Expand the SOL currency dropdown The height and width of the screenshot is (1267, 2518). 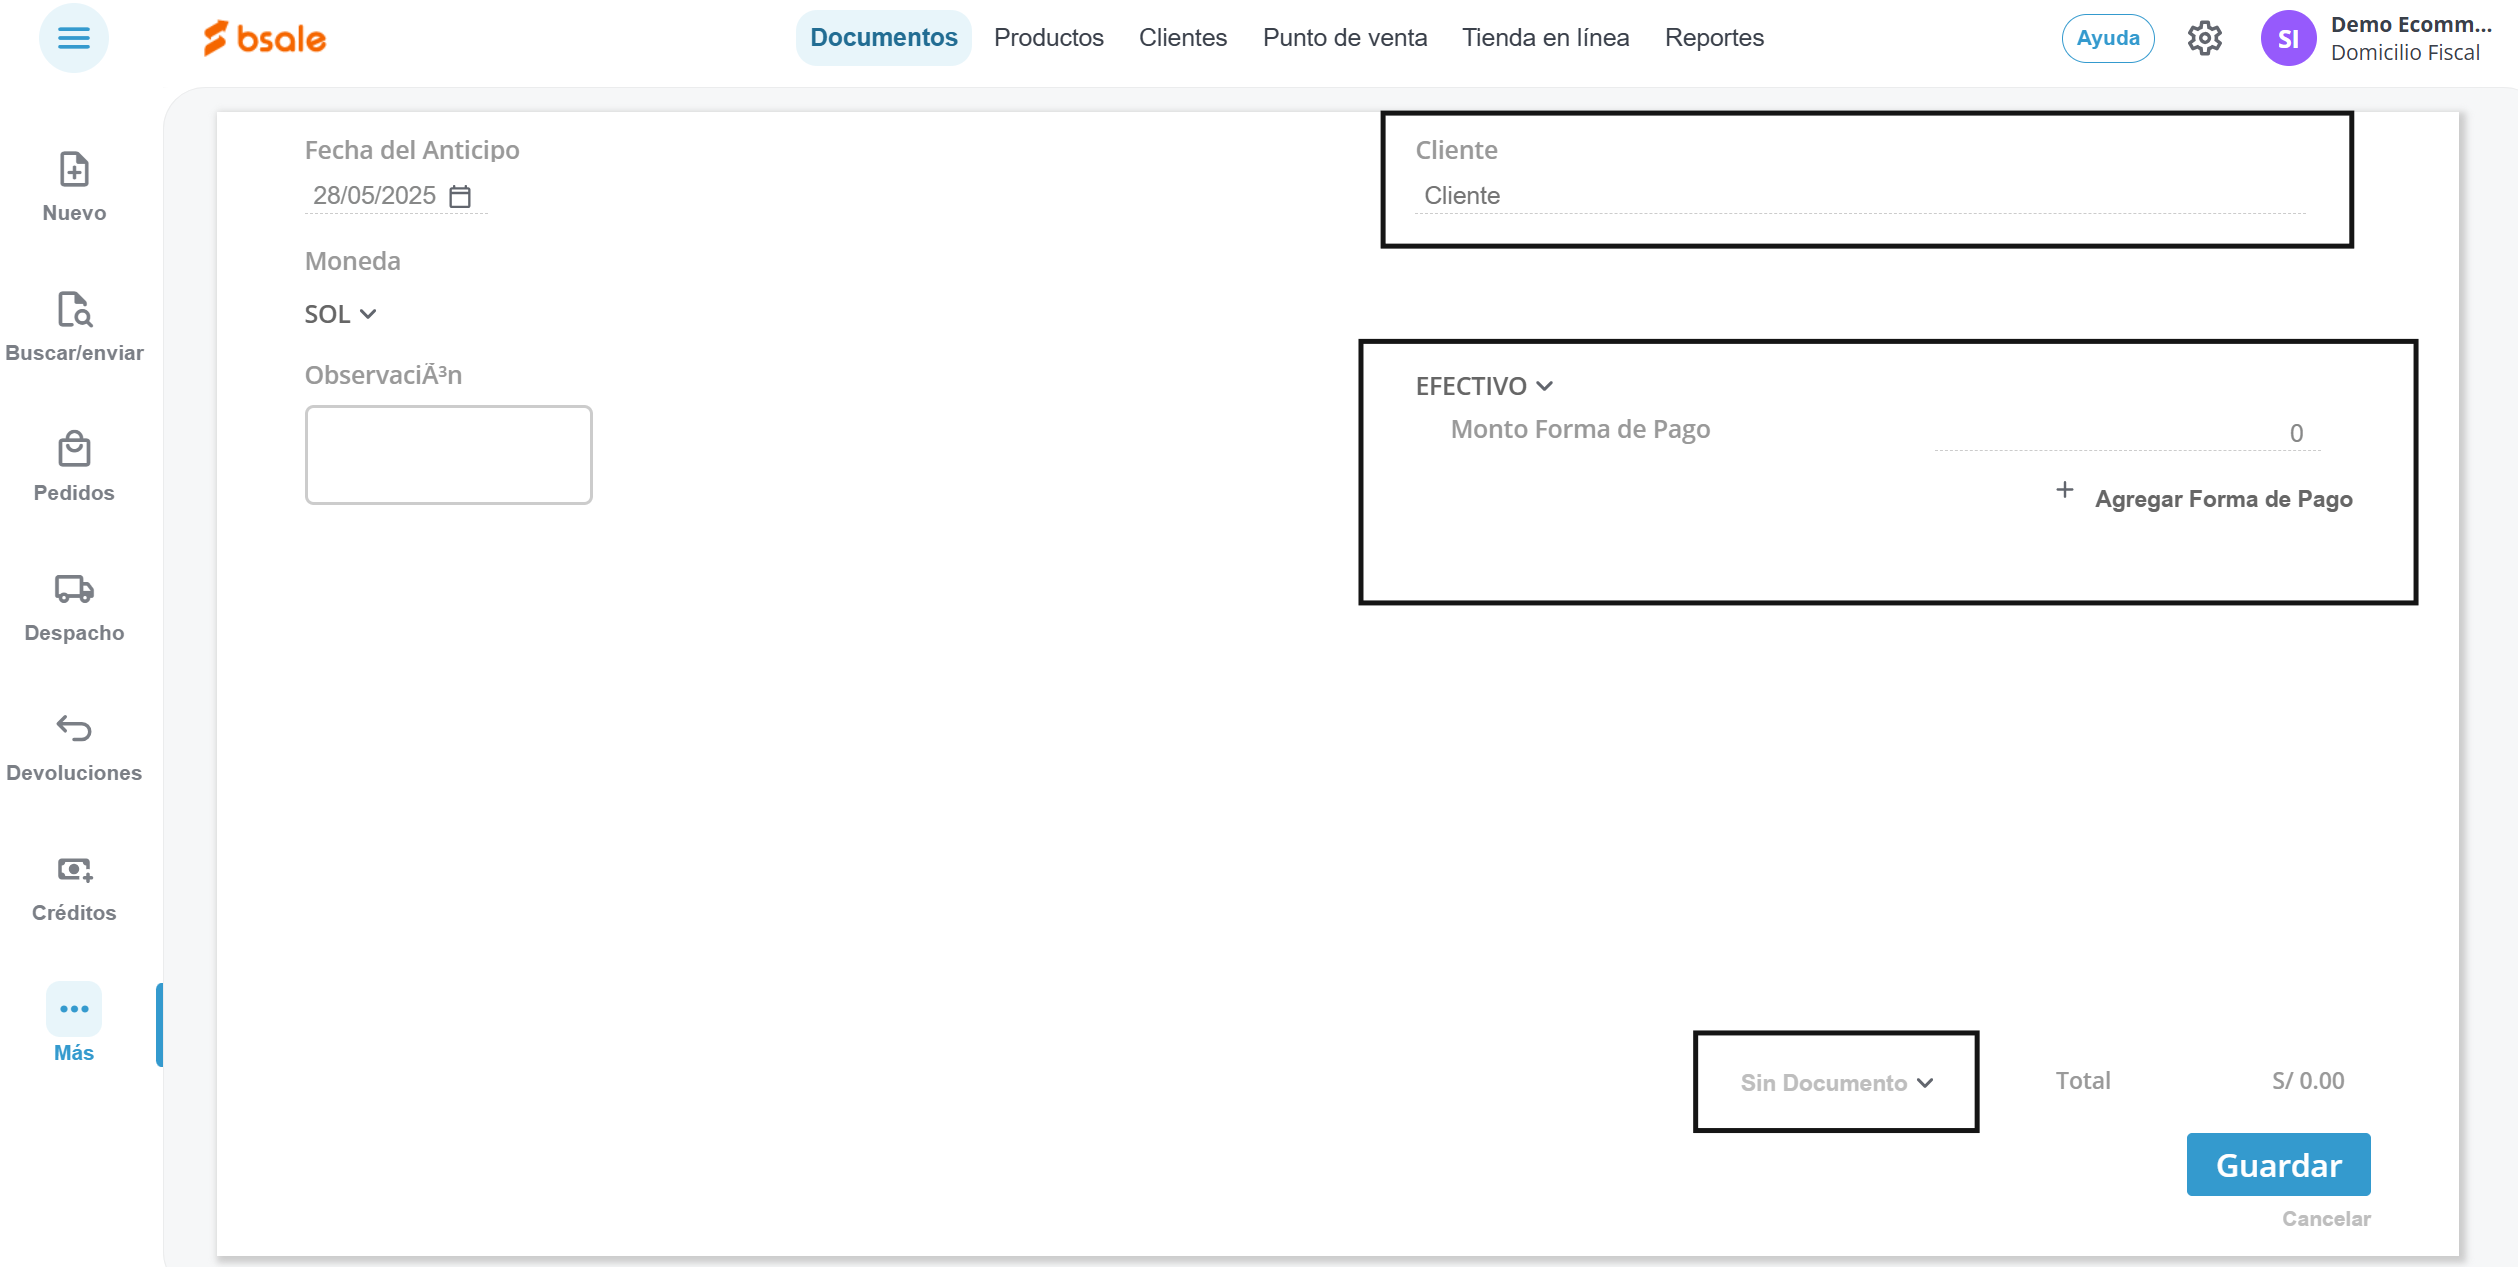pyautogui.click(x=341, y=314)
